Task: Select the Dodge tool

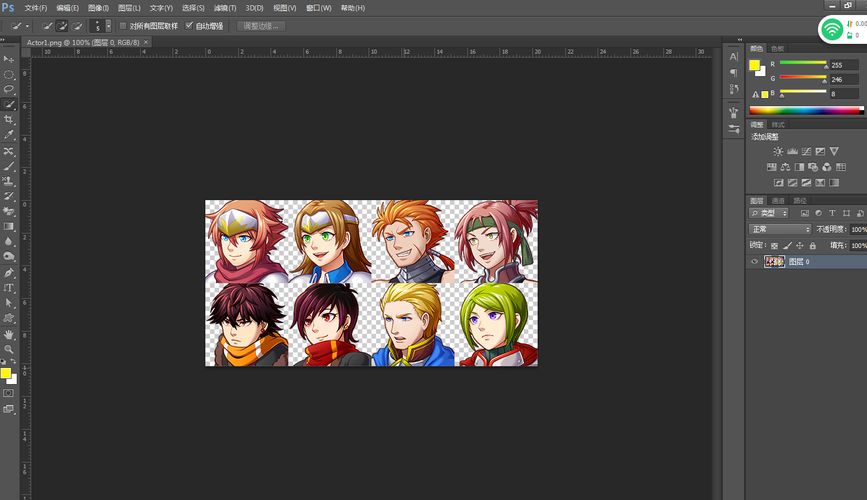Action: click(8, 256)
